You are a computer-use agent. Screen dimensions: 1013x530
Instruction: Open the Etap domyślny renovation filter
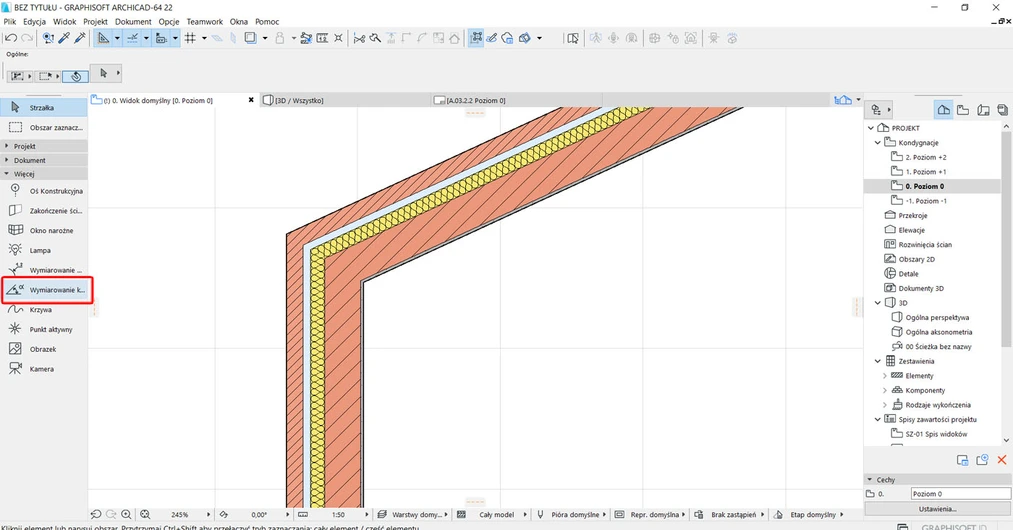pyautogui.click(x=809, y=514)
